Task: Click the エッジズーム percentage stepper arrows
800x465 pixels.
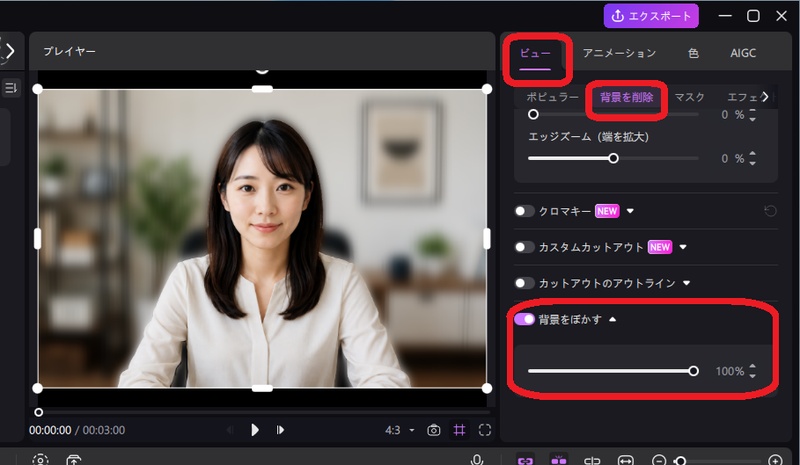Action: pyautogui.click(x=753, y=159)
